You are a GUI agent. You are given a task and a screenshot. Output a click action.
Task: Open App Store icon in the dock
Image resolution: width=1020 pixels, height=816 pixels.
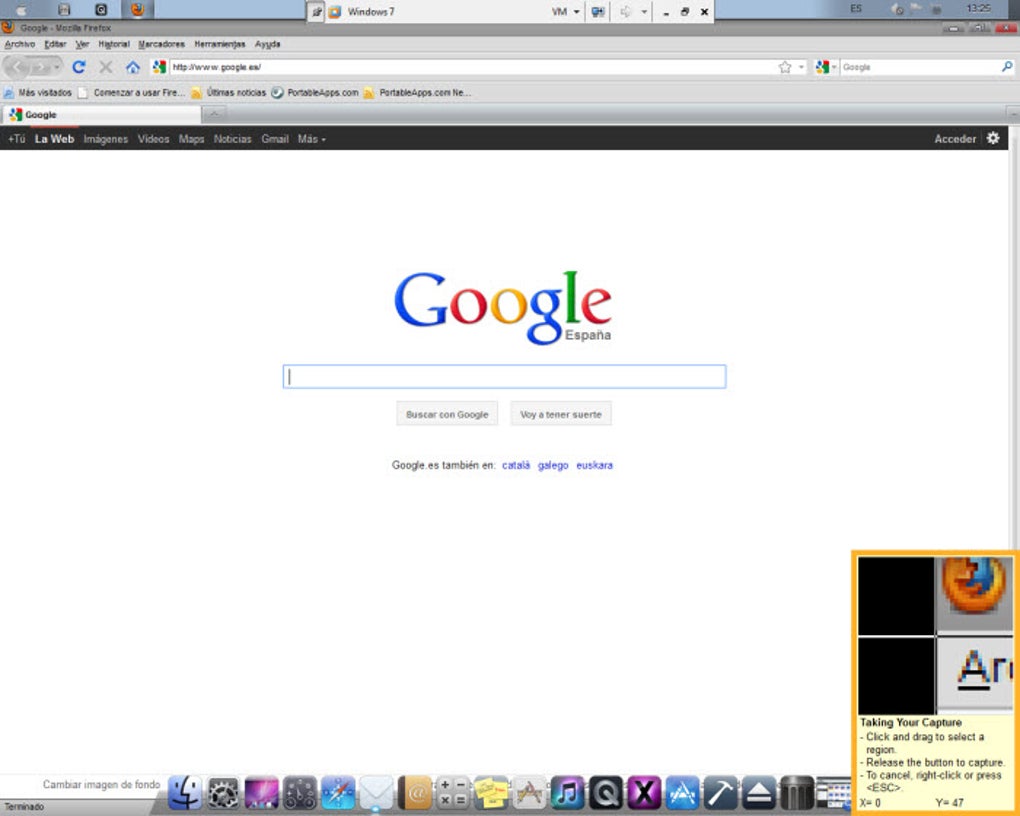tap(682, 793)
